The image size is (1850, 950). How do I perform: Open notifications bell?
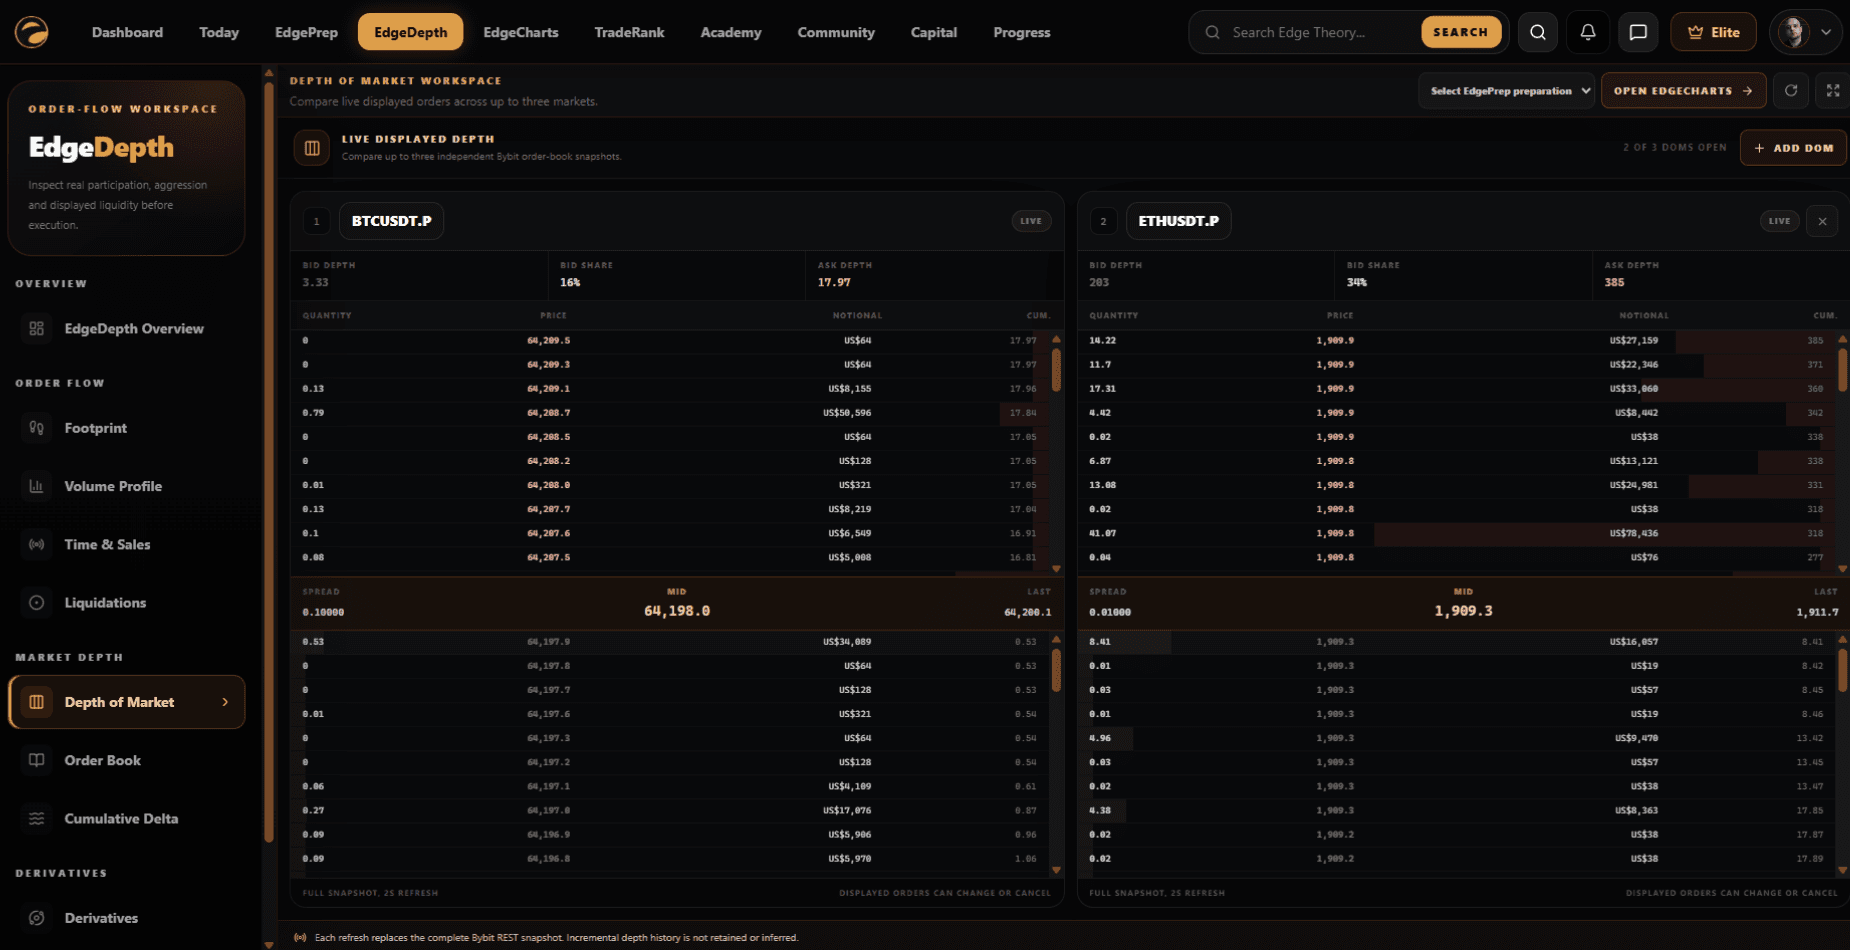pos(1588,32)
